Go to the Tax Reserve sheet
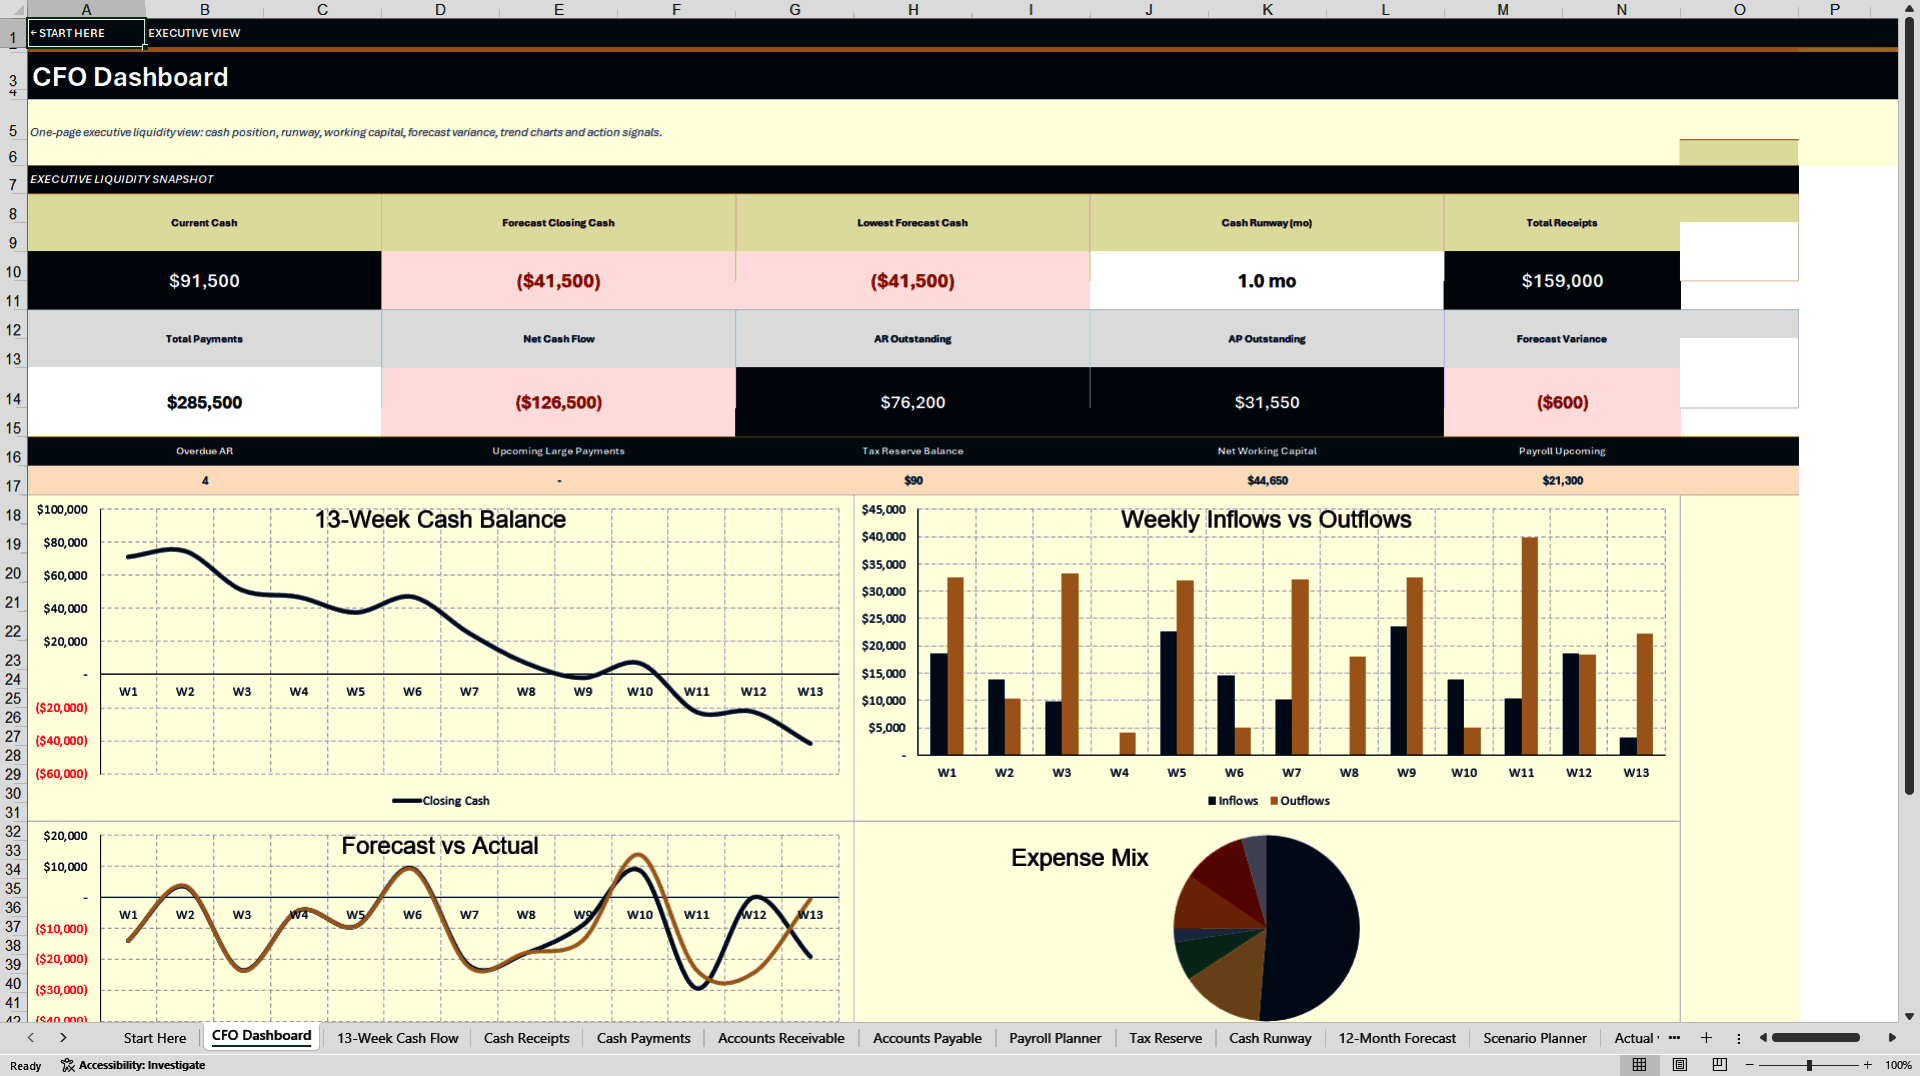 1165,1038
